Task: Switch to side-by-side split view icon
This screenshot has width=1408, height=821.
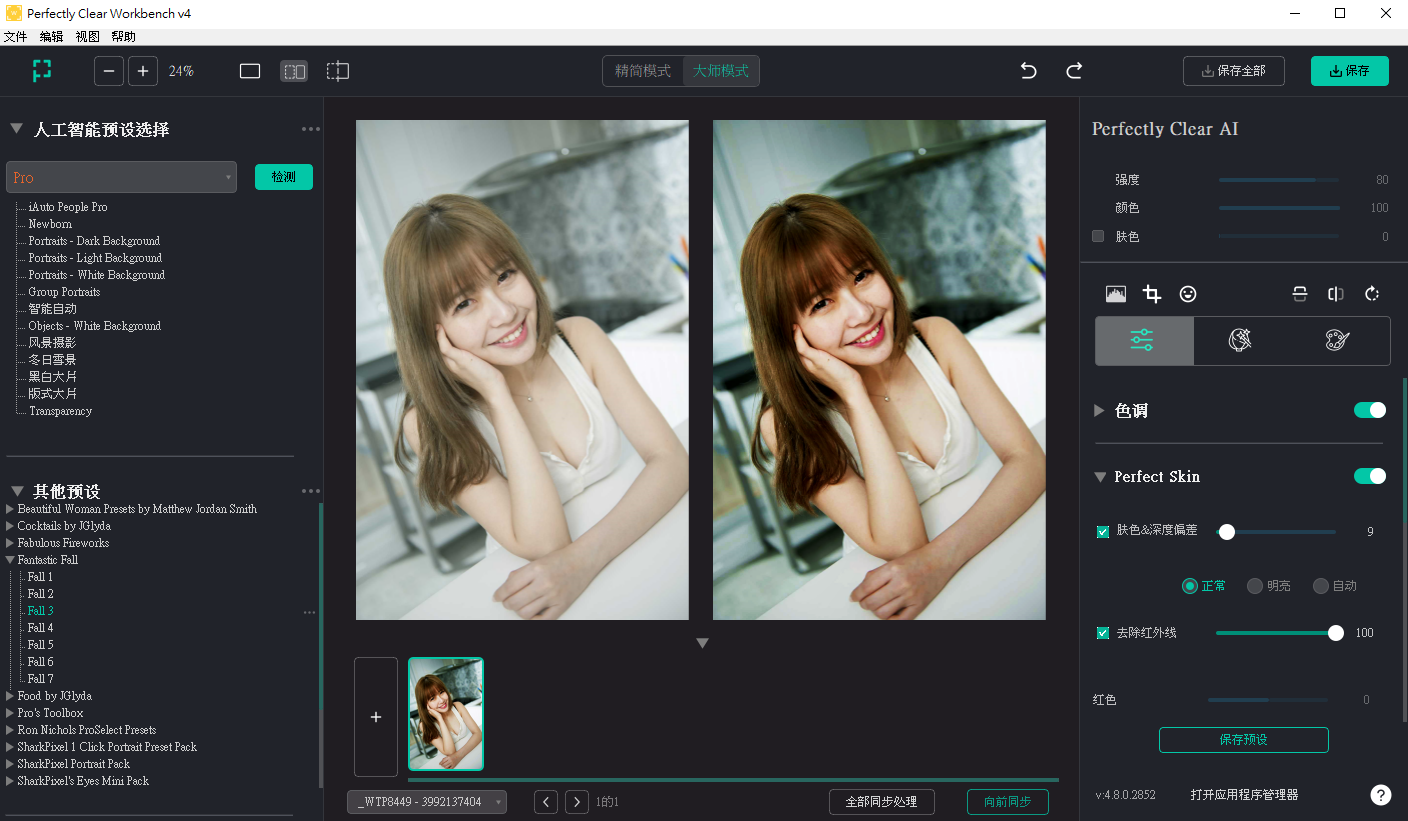Action: click(x=294, y=71)
